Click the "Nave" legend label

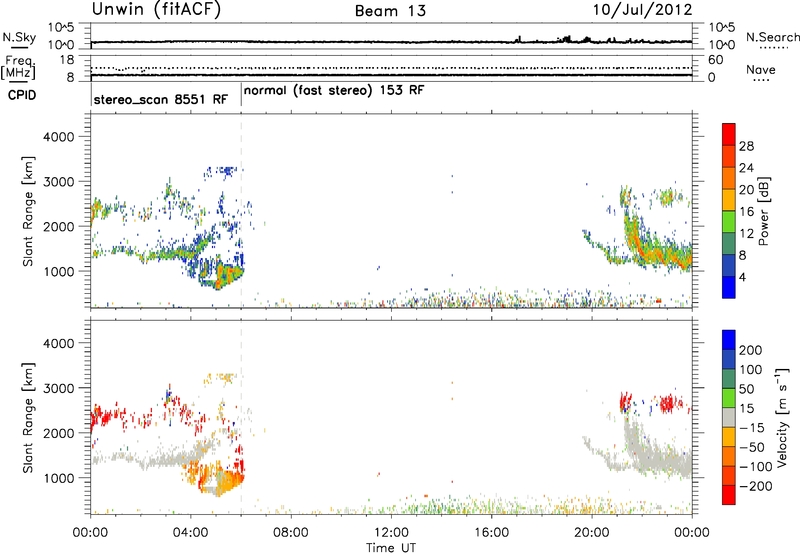[x=761, y=70]
